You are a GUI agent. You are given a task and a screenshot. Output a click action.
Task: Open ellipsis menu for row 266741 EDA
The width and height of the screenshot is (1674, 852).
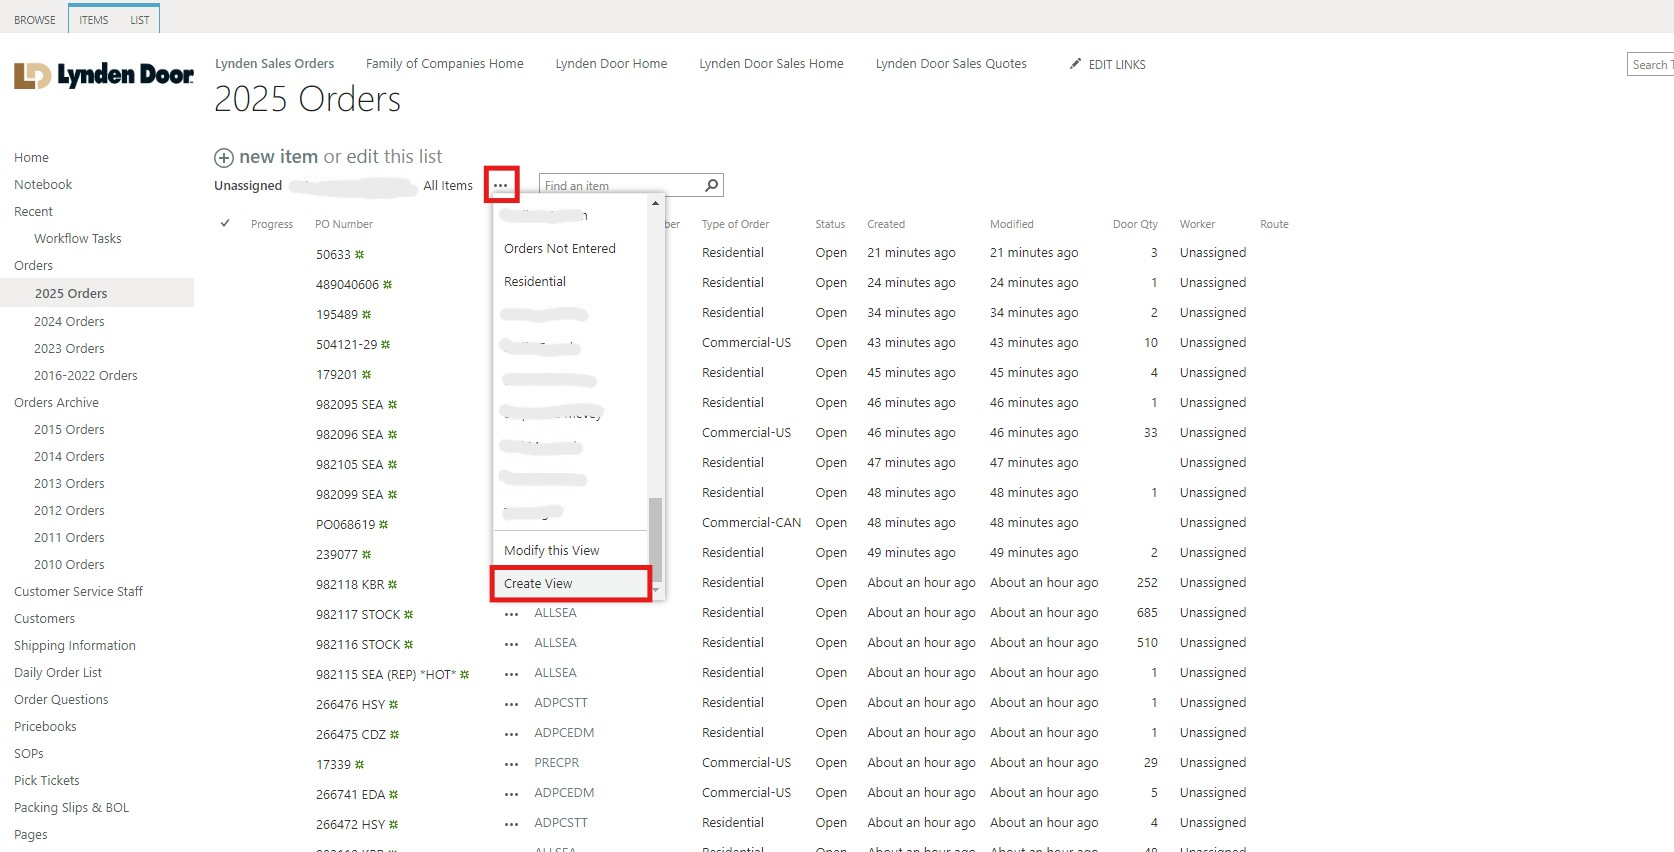click(x=511, y=794)
